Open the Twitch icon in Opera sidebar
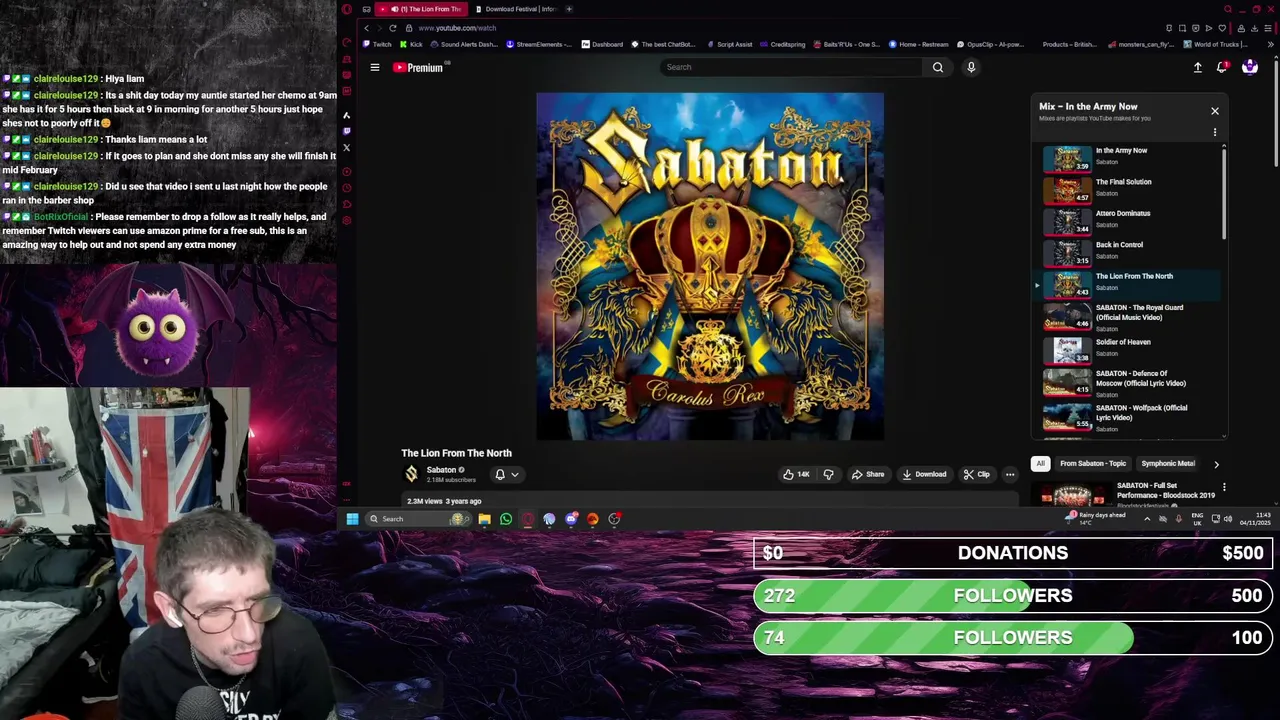This screenshot has width=1280, height=720. click(x=347, y=131)
